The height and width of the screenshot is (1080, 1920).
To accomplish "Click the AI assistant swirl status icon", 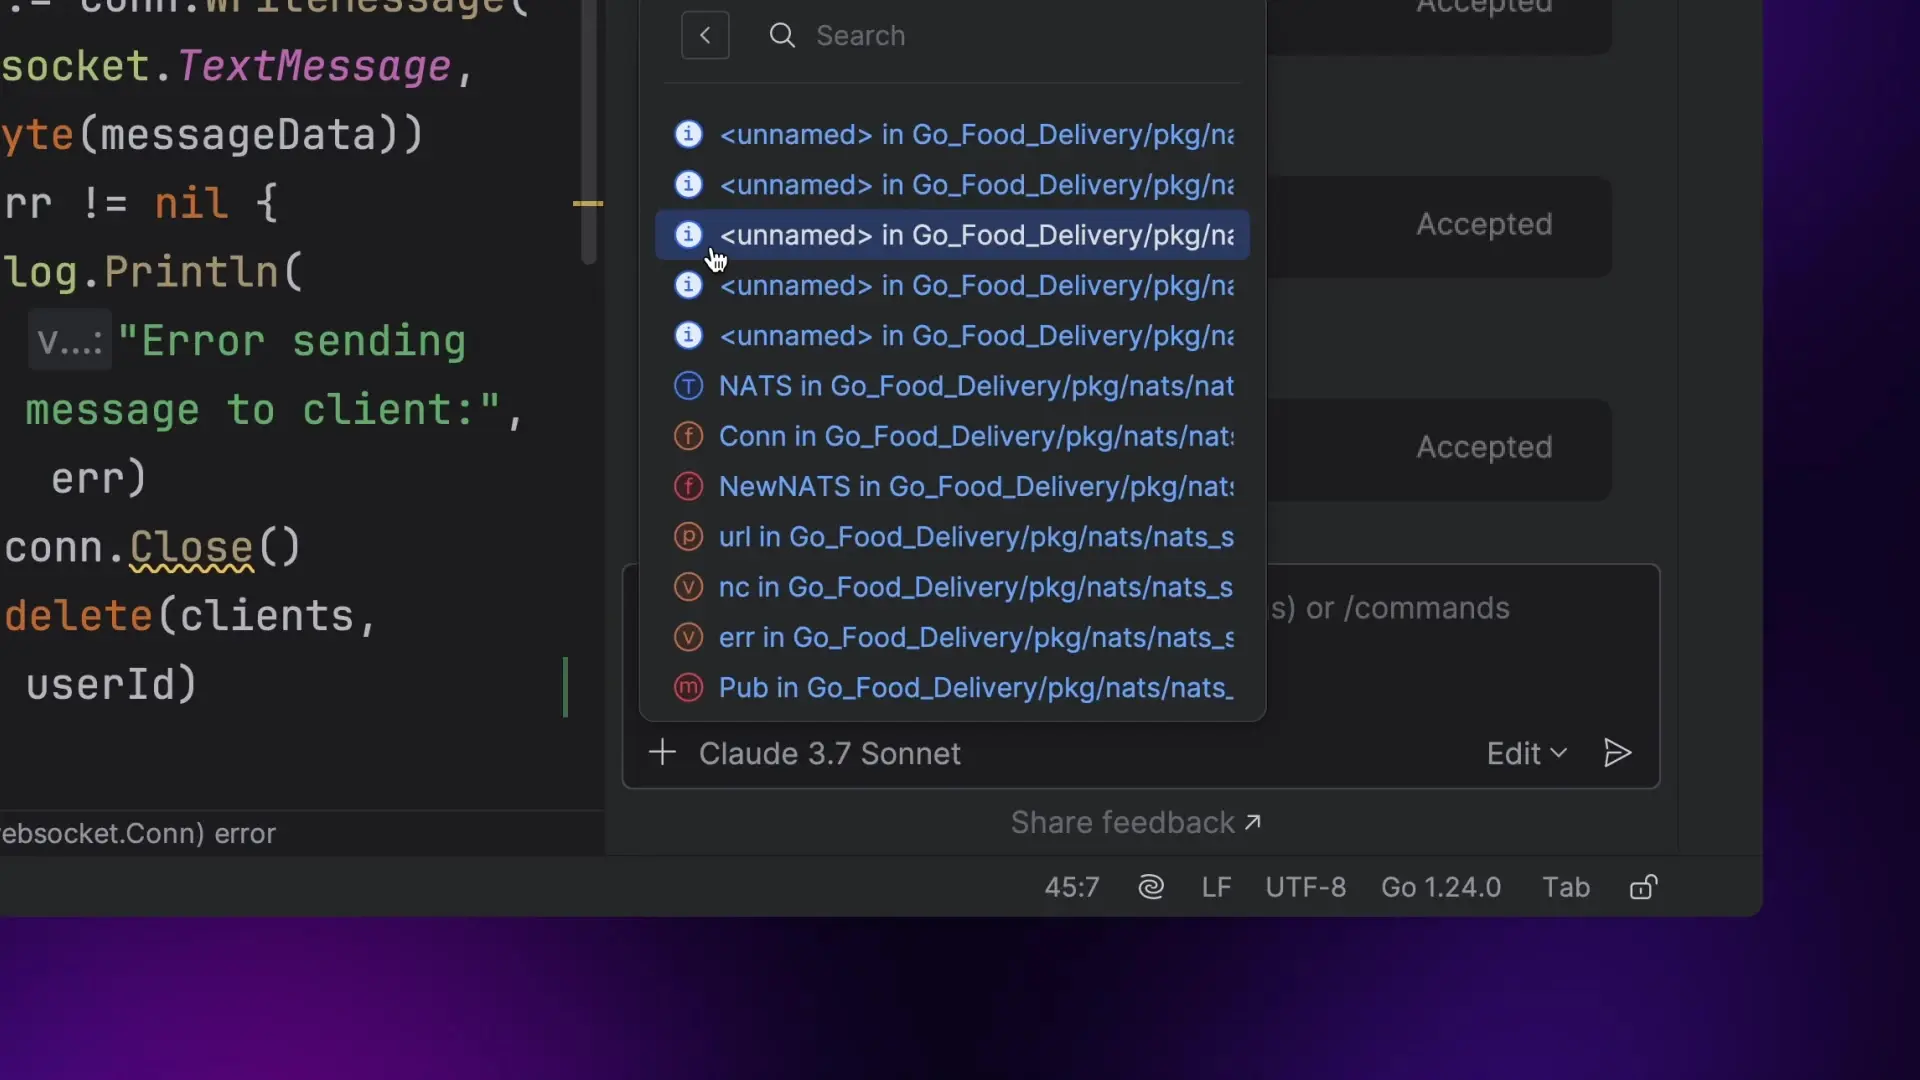I will tap(1151, 887).
